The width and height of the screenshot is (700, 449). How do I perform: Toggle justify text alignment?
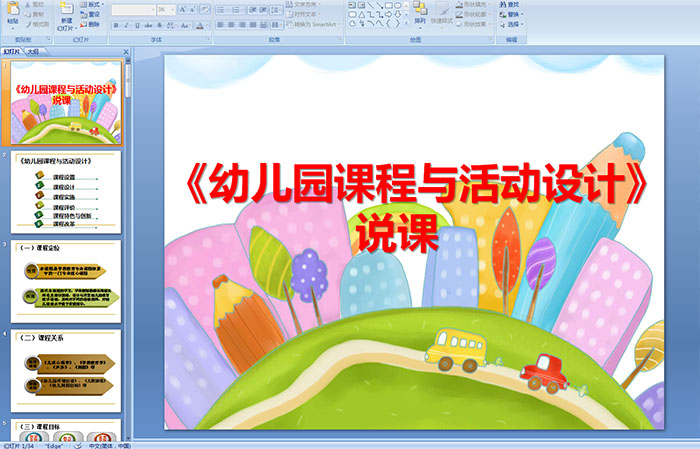(253, 25)
